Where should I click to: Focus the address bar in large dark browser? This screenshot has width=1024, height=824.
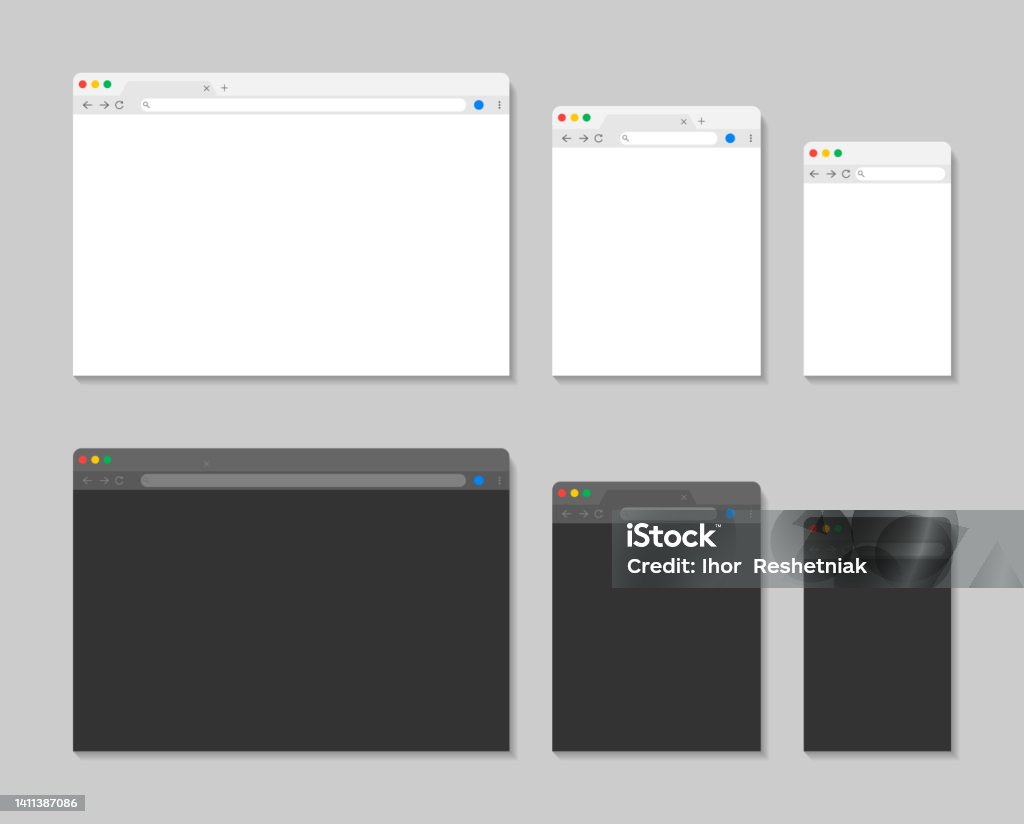point(303,481)
